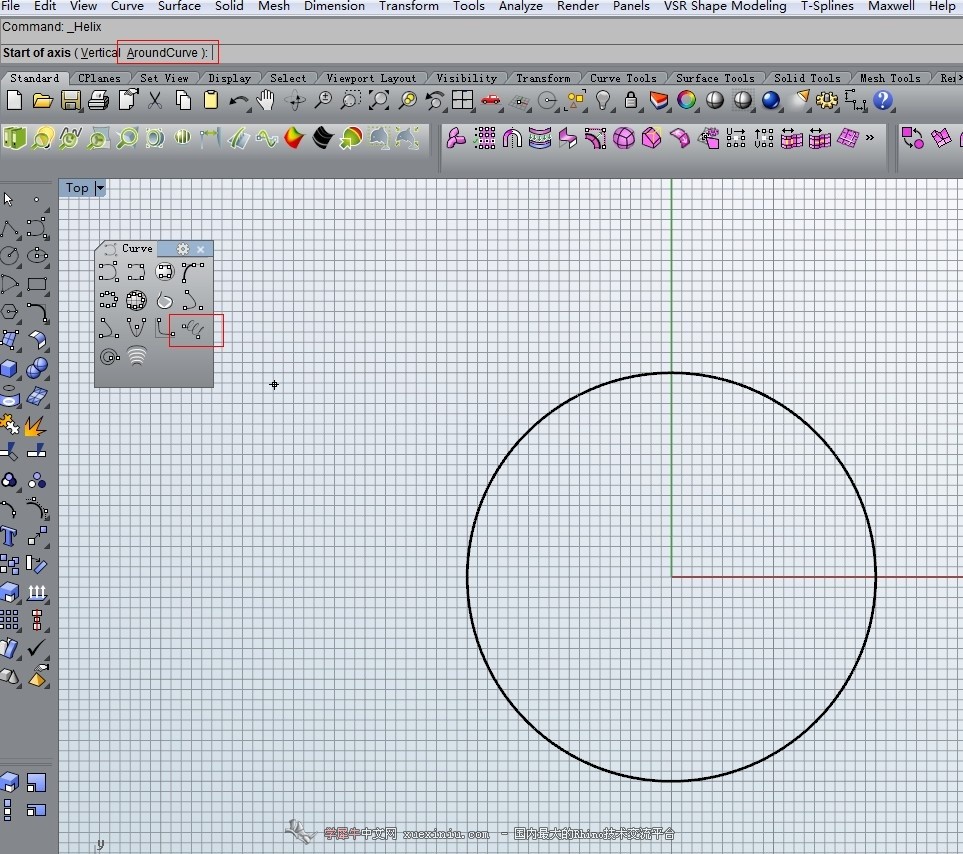The width and height of the screenshot is (963, 854).
Task: Close the floating Curve palette
Action: (201, 249)
